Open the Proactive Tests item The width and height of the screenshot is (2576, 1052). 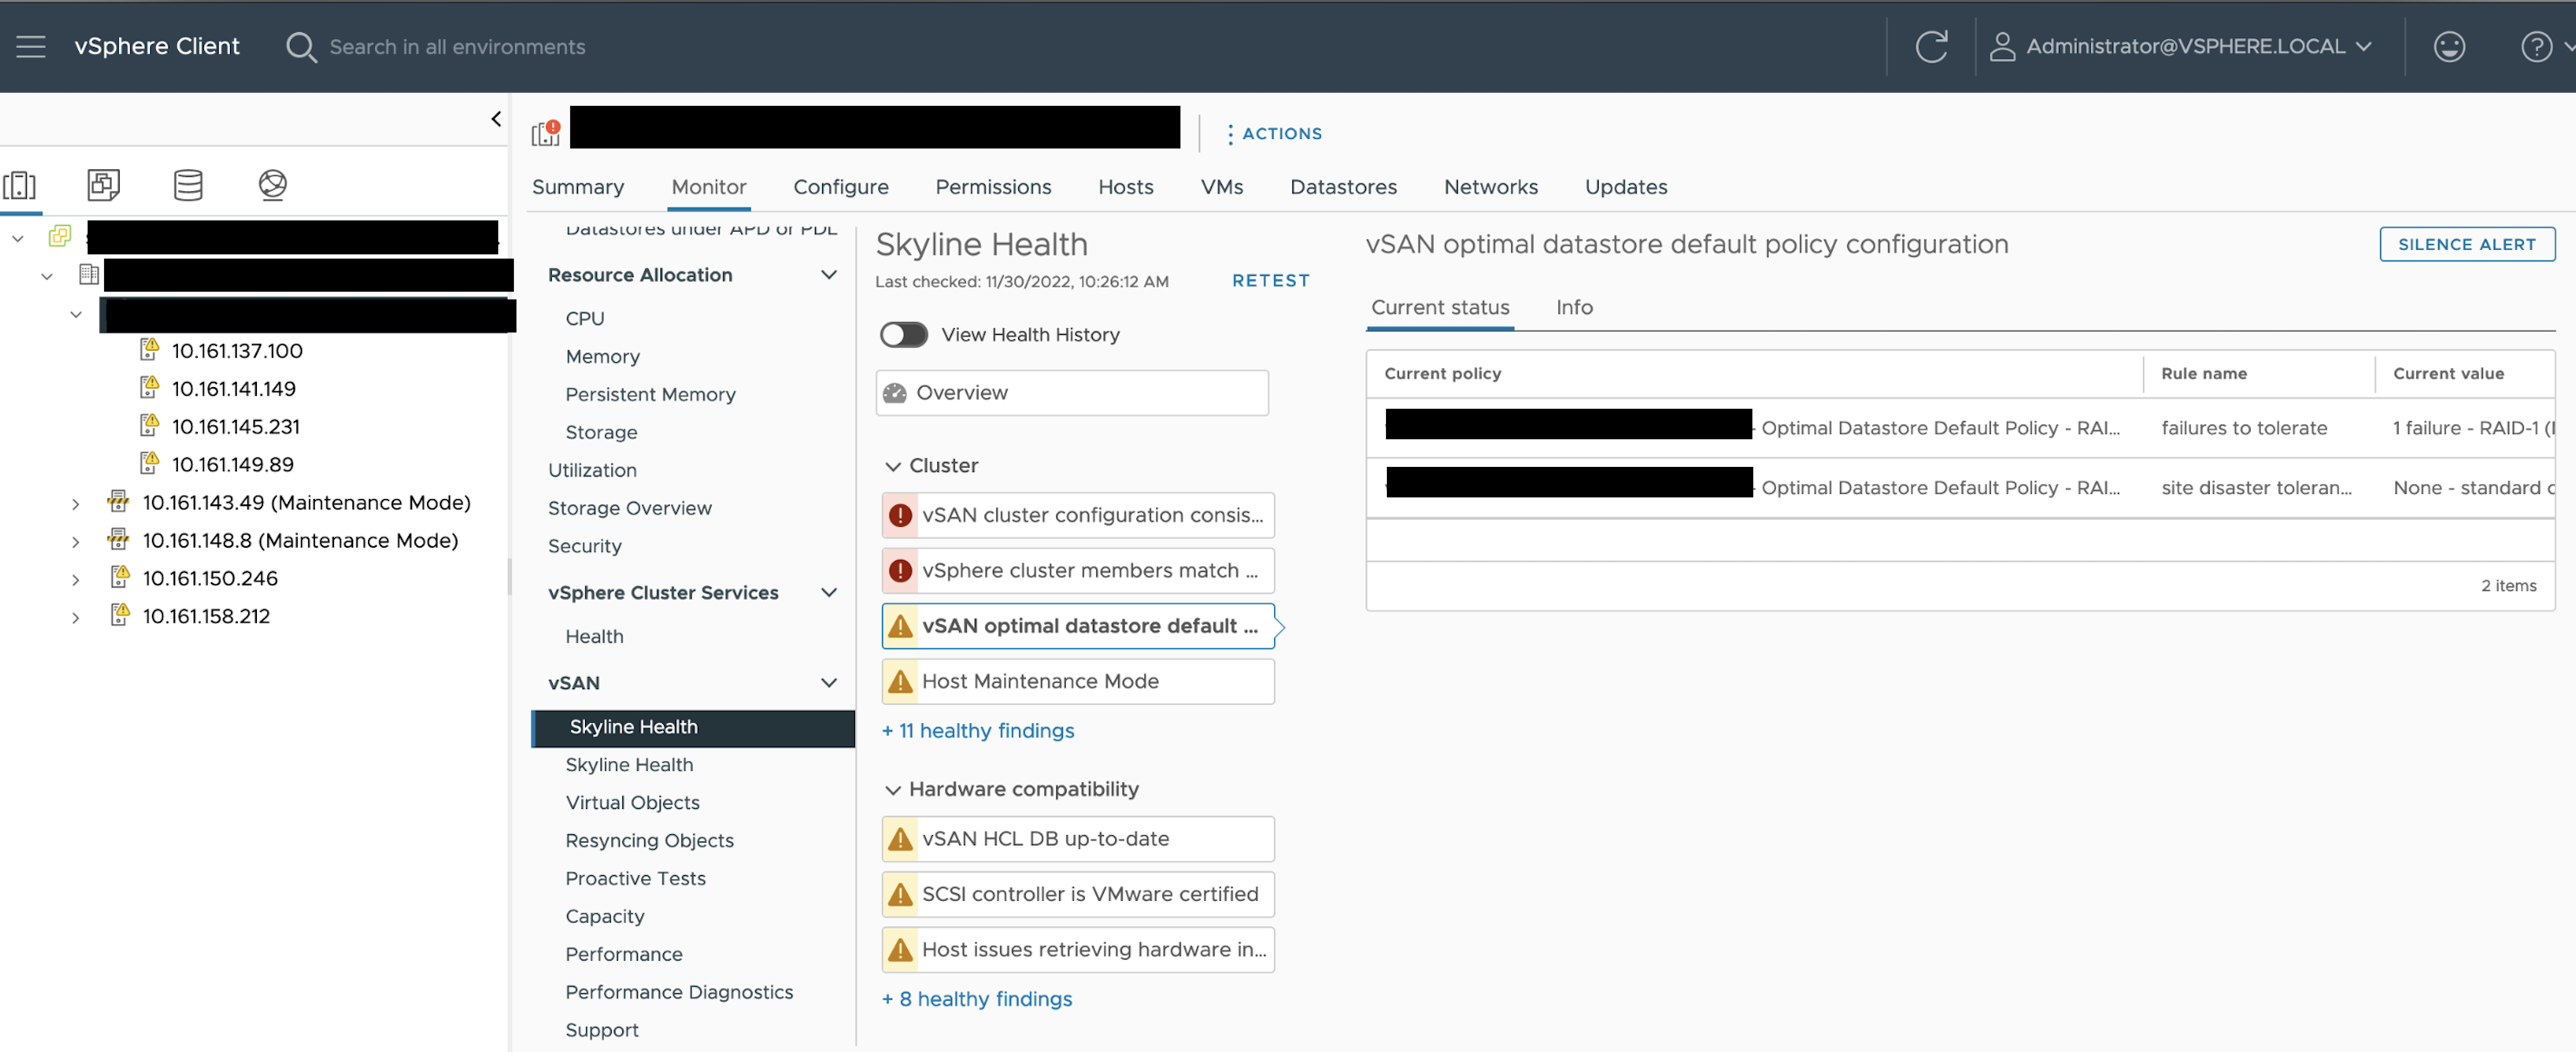click(635, 878)
